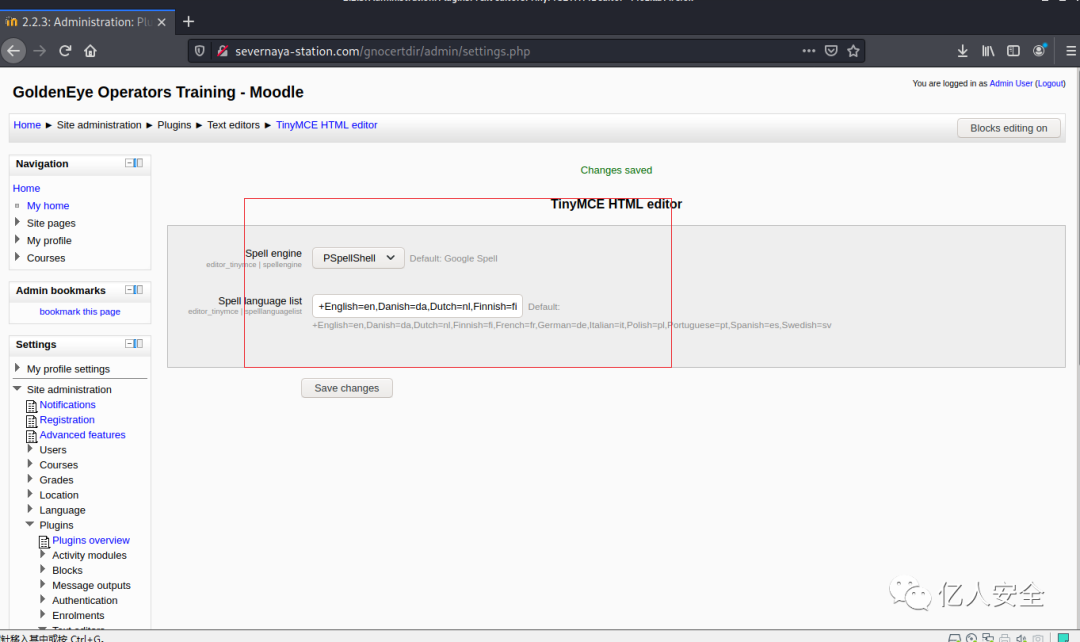Expand Site pages in Navigation

pos(17,222)
